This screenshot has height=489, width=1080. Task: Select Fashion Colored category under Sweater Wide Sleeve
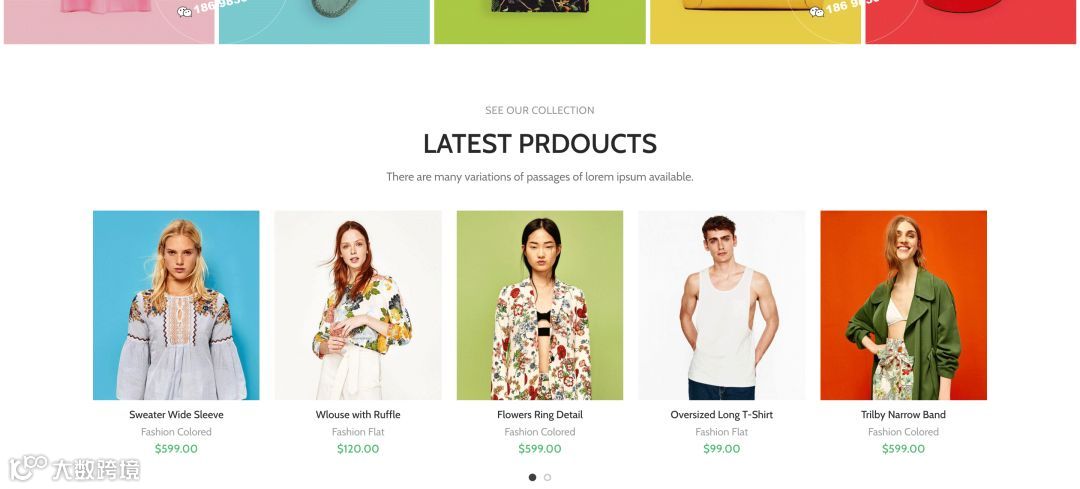tap(176, 432)
